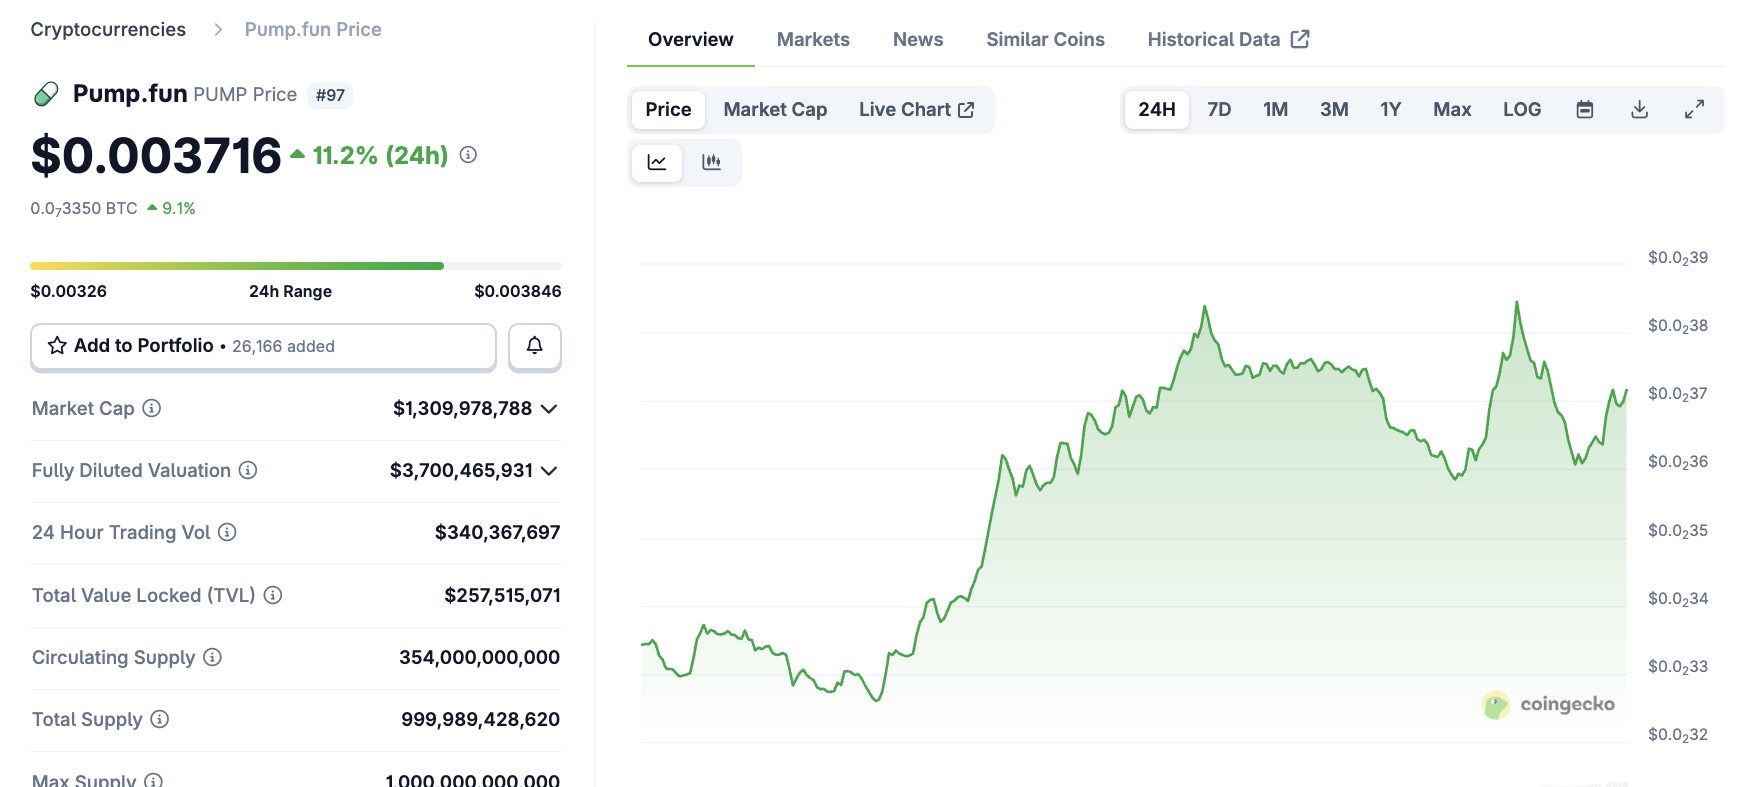The width and height of the screenshot is (1745, 787).
Task: Click the 999,989,428,620 total supply value
Action: coord(480,719)
